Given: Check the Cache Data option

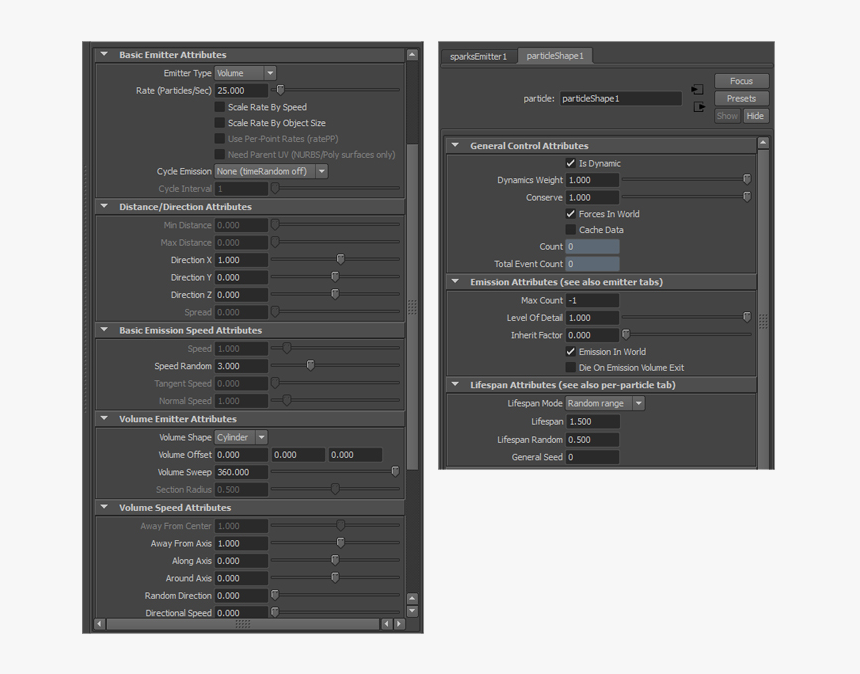Looking at the screenshot, I should (572, 229).
